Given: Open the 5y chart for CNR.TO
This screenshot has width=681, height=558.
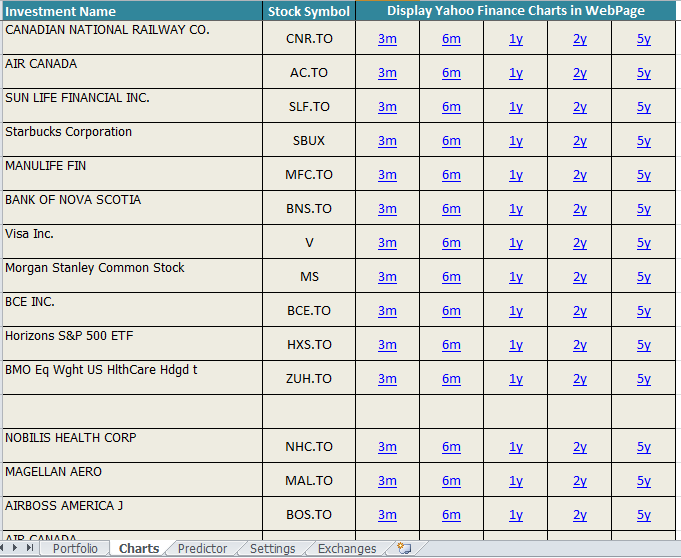Looking at the screenshot, I should pyautogui.click(x=644, y=39).
